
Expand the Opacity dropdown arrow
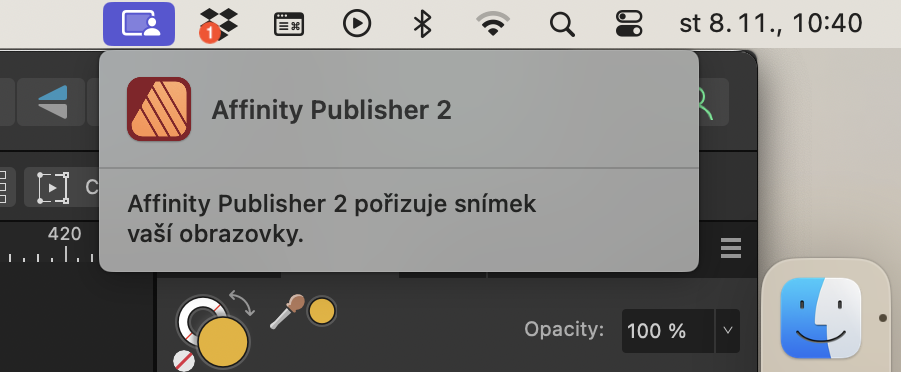(x=727, y=331)
